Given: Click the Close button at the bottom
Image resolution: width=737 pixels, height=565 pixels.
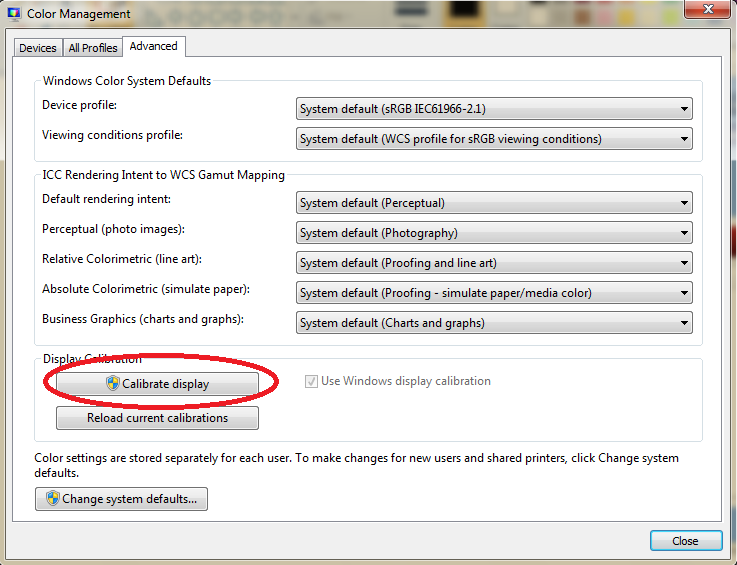Looking at the screenshot, I should (x=686, y=541).
